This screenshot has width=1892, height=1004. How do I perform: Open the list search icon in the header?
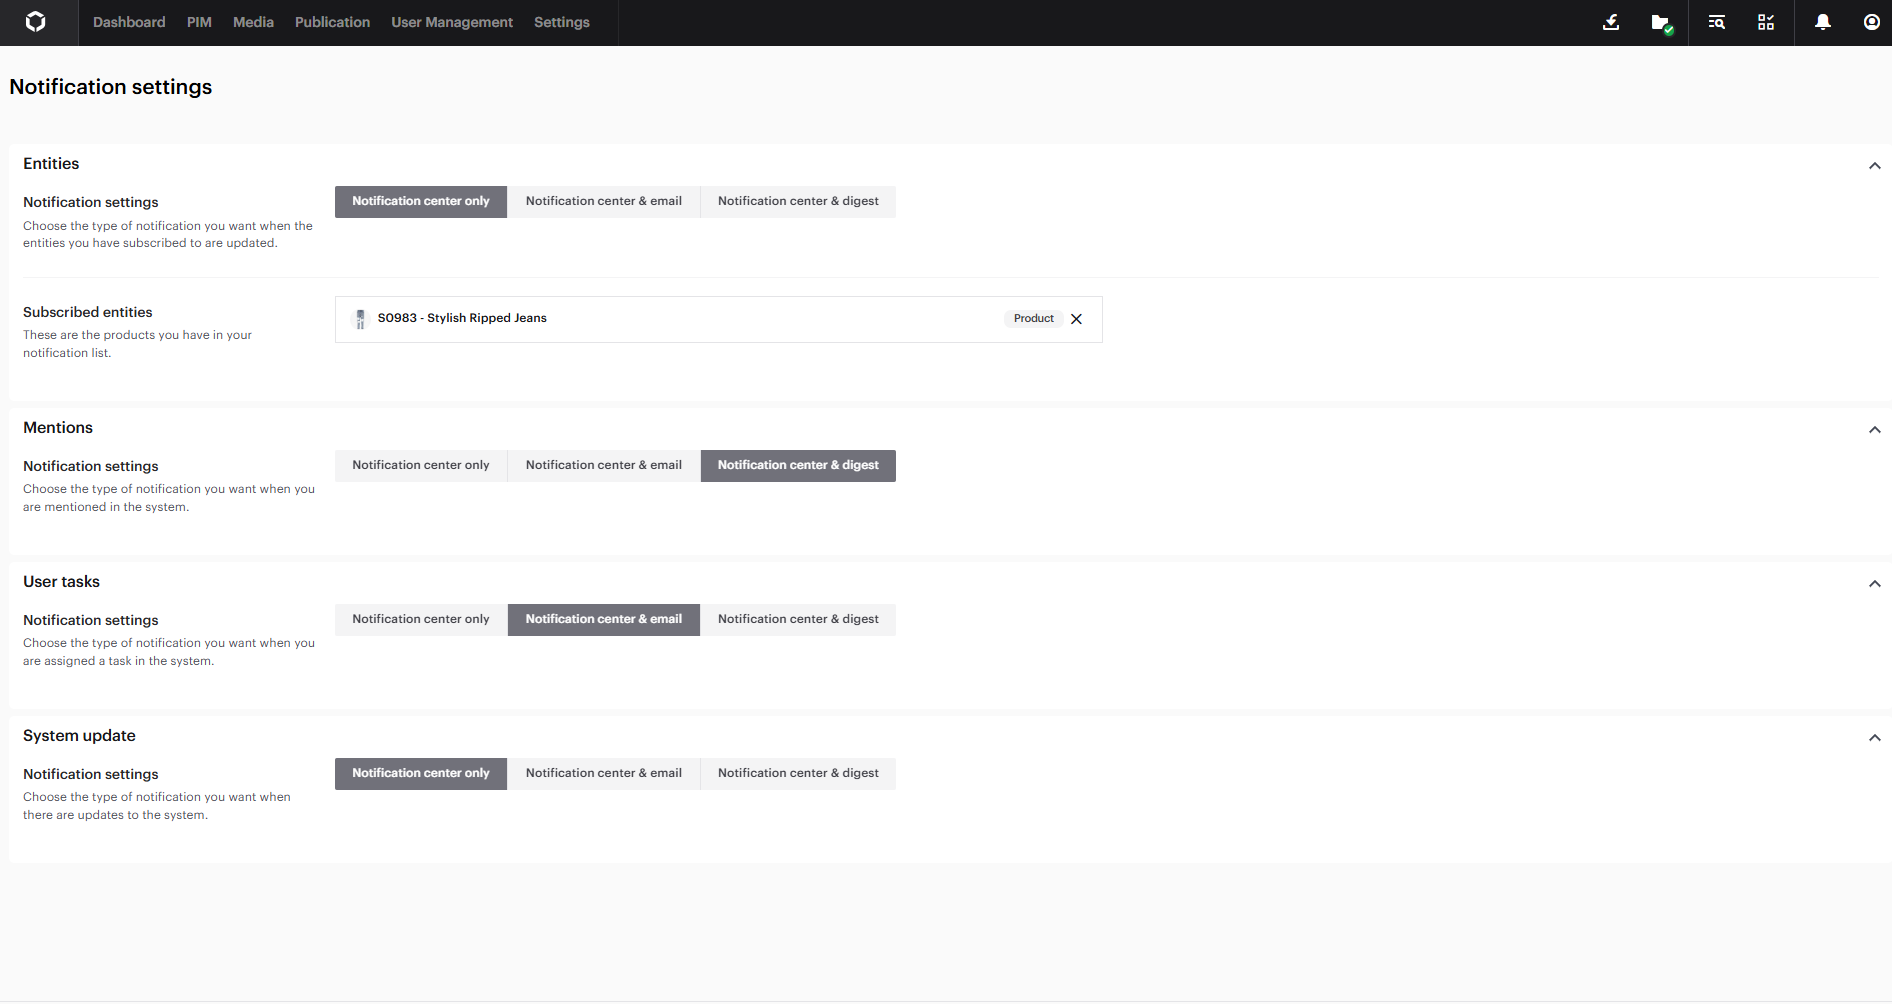[1717, 22]
